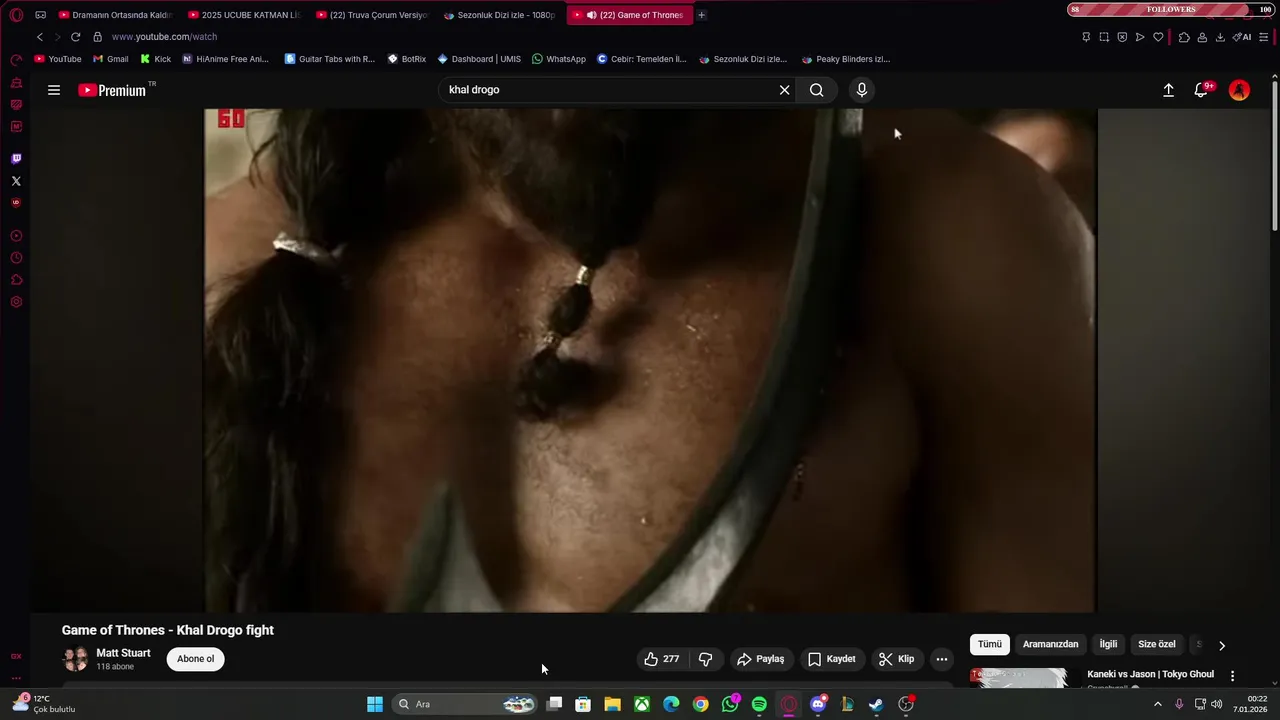Open Opera AI assistant button
The image size is (1280, 720).
(1243, 37)
